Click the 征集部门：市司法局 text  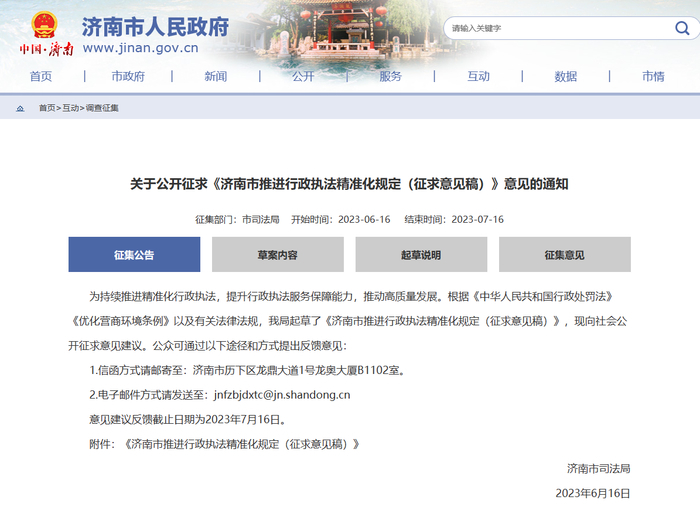click(x=237, y=220)
